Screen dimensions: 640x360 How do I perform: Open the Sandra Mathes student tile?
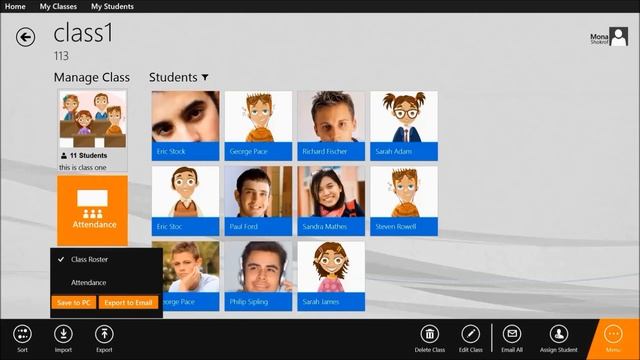click(331, 201)
